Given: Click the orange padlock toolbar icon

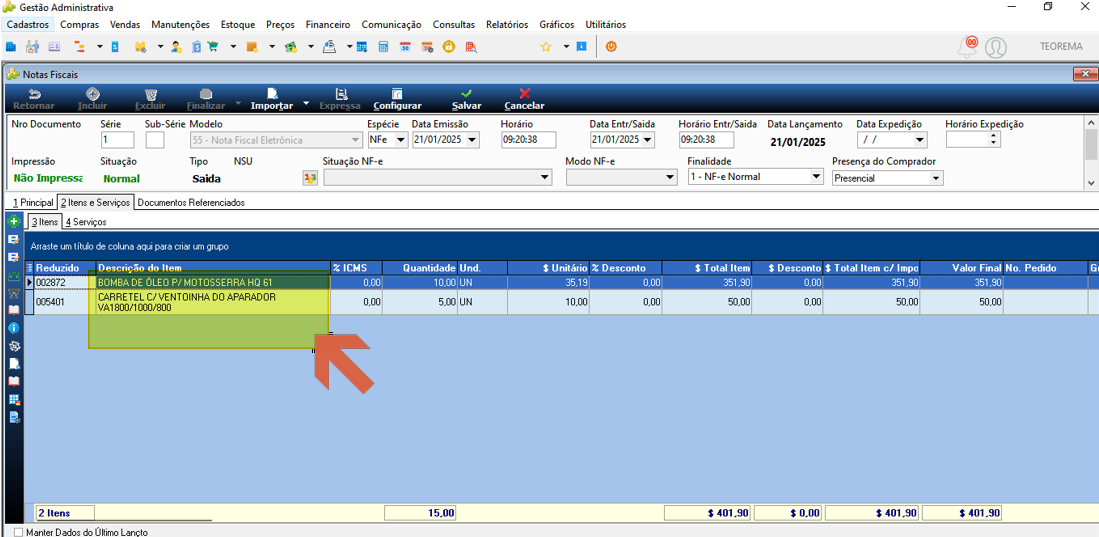Looking at the screenshot, I should (449, 47).
